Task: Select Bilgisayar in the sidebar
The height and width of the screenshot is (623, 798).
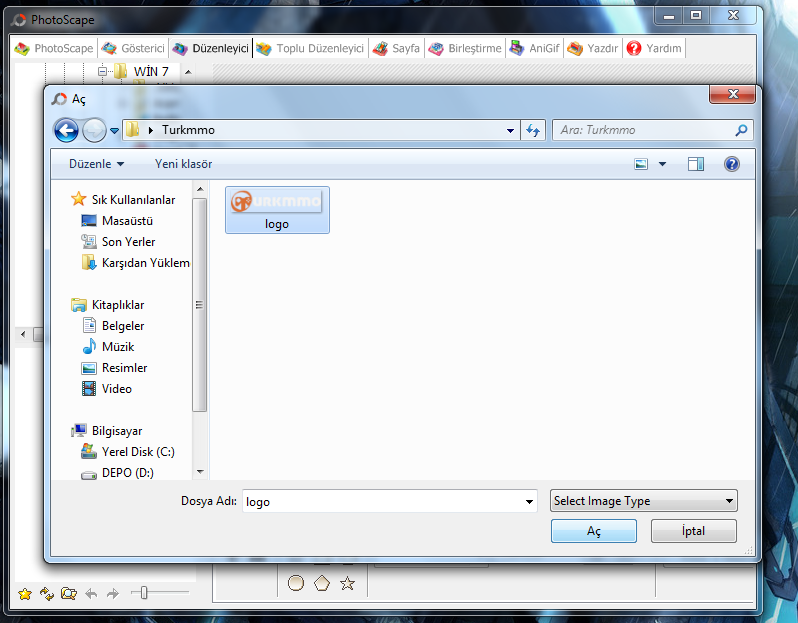Action: tap(107, 431)
